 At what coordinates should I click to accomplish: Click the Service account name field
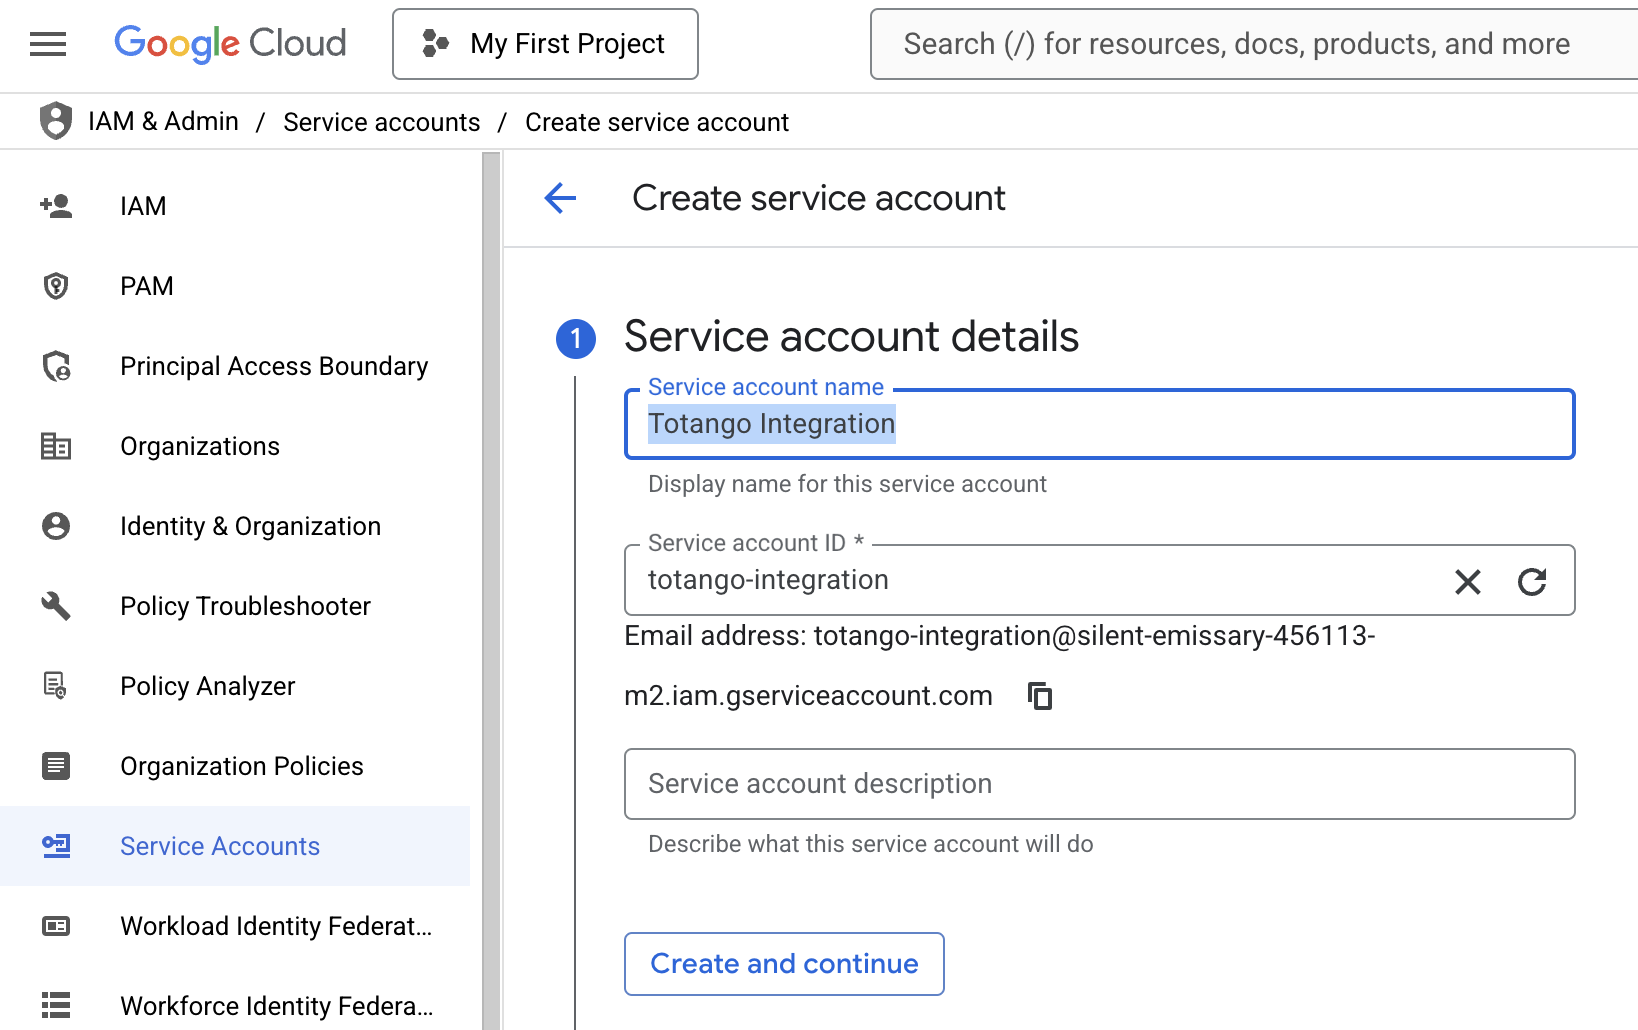click(1100, 424)
